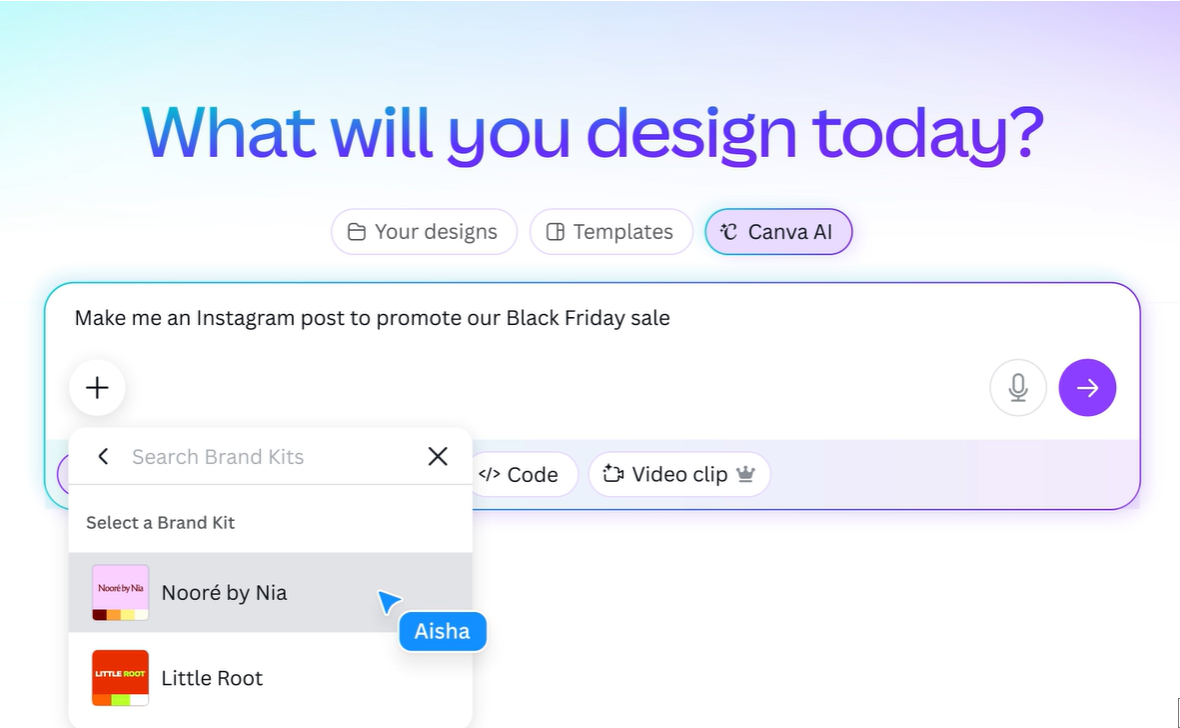Select the Little Root brand kit
1180x728 pixels.
211,678
